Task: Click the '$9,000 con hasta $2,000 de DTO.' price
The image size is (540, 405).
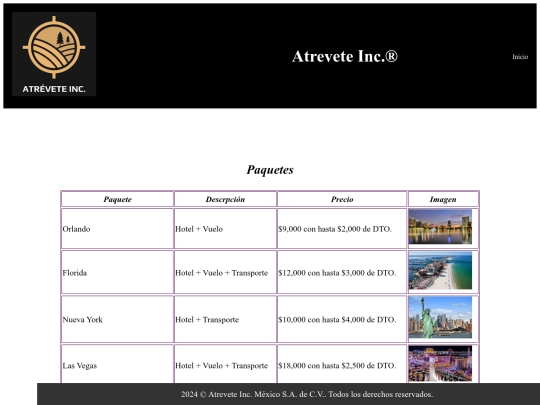Action: (x=335, y=229)
